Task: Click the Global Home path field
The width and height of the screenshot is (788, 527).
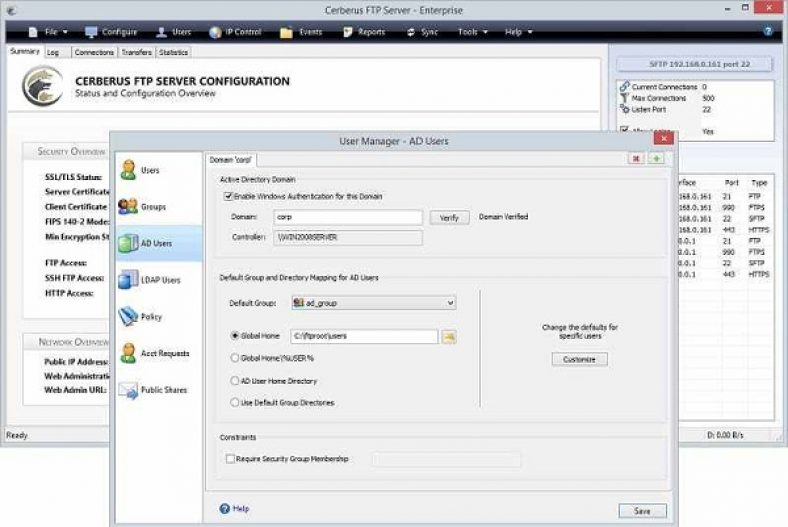Action: (364, 336)
